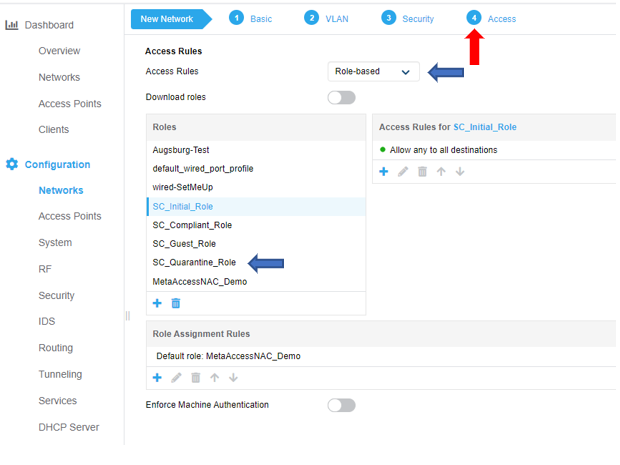Image resolution: width=620 pixels, height=465 pixels.
Task: Open DHCP Server in sidebar
Action: (x=69, y=427)
